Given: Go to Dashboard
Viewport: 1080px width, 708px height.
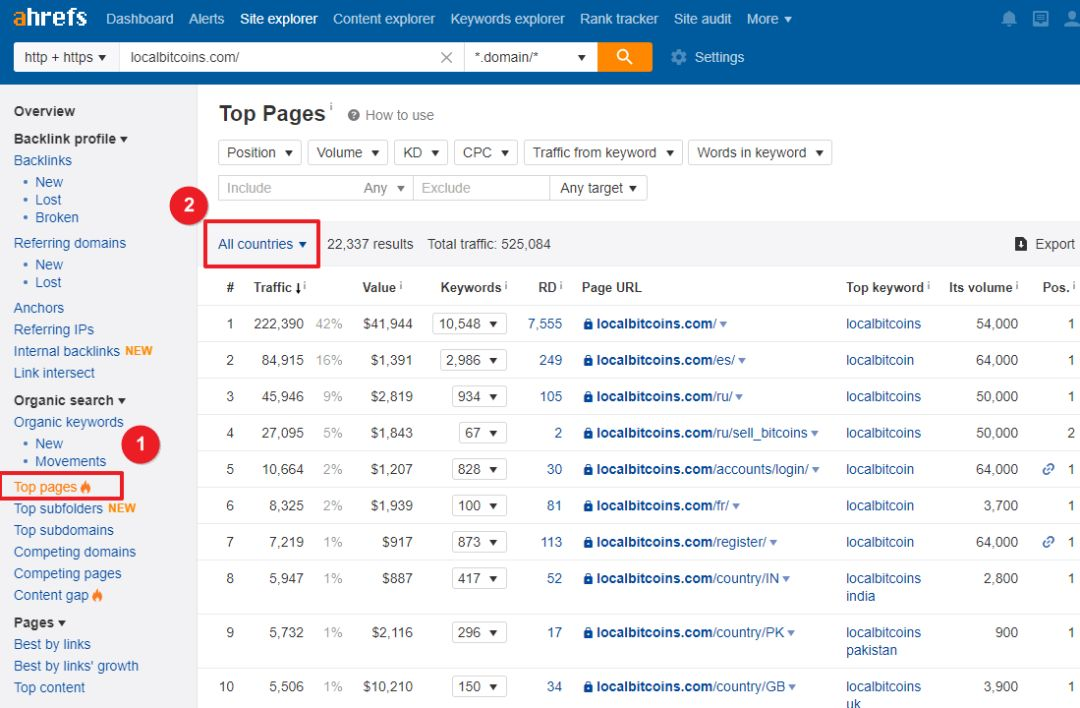Looking at the screenshot, I should [140, 19].
